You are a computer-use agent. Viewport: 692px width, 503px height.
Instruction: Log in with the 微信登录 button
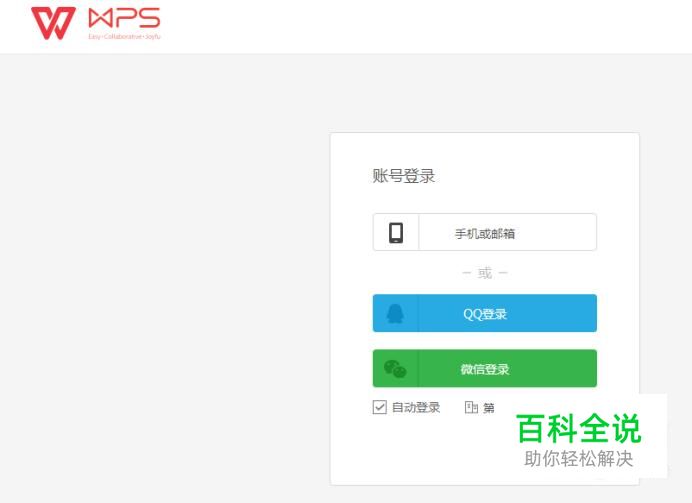[x=485, y=368]
